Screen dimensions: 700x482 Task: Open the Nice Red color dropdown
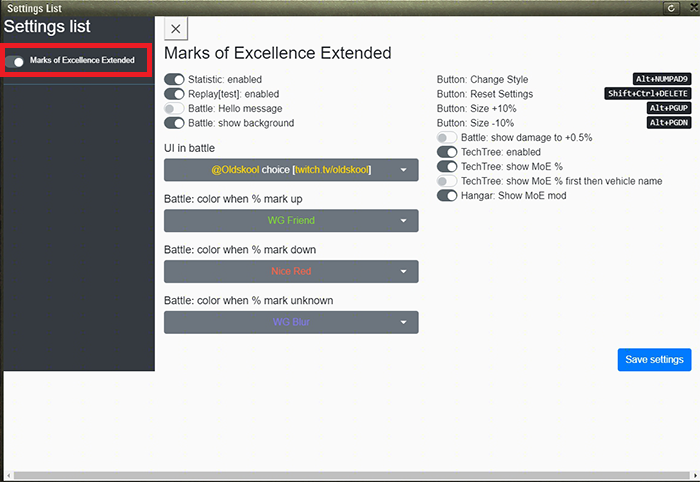coord(291,271)
